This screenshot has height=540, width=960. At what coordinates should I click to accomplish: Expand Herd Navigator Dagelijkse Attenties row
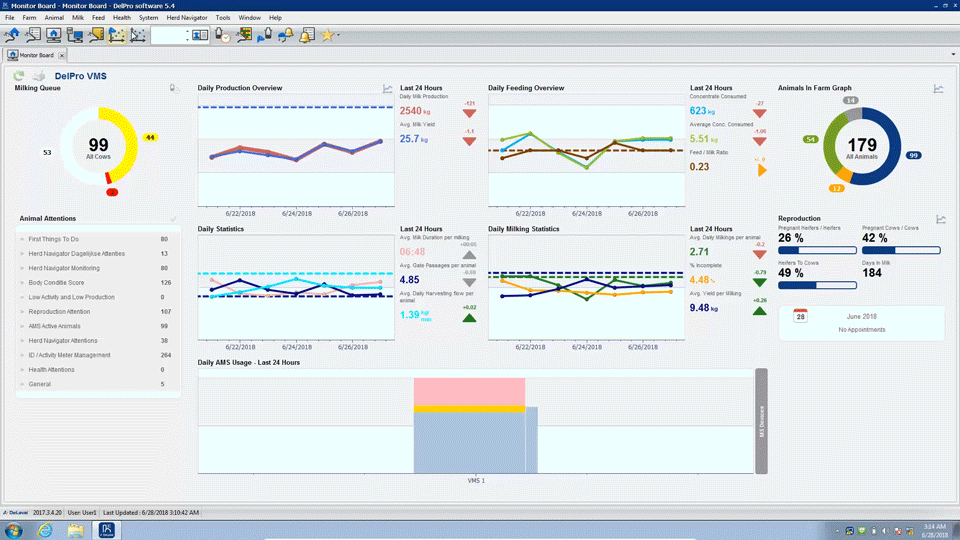[x=22, y=254]
